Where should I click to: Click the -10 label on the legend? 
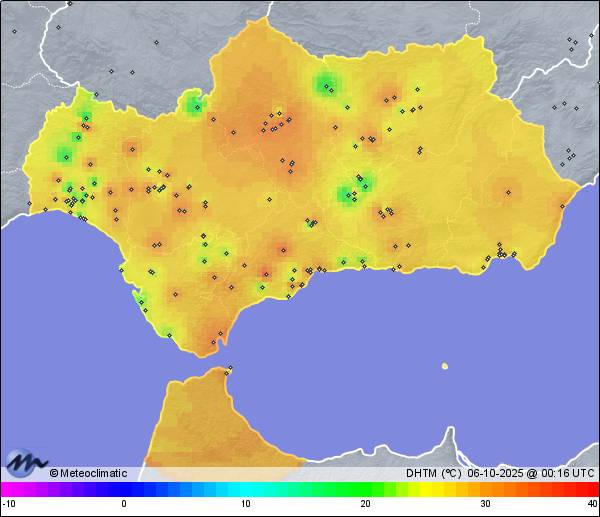(8, 504)
